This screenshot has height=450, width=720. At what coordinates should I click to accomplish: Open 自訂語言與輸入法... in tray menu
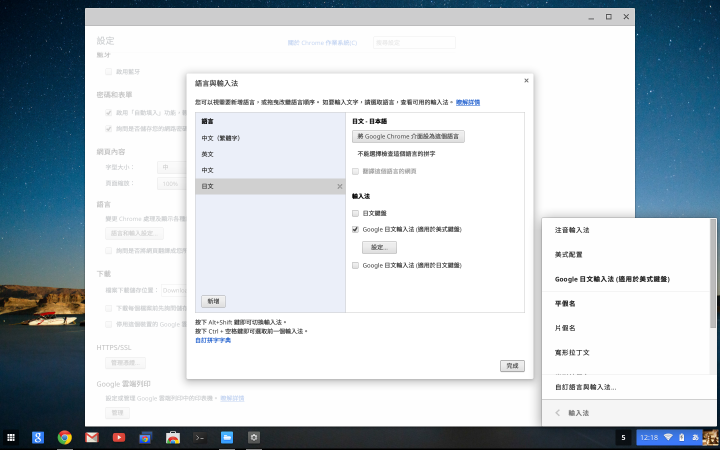[629, 387]
